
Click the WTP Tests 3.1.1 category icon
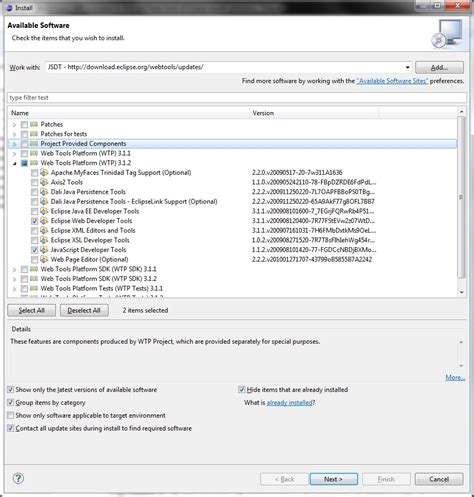pos(34,288)
